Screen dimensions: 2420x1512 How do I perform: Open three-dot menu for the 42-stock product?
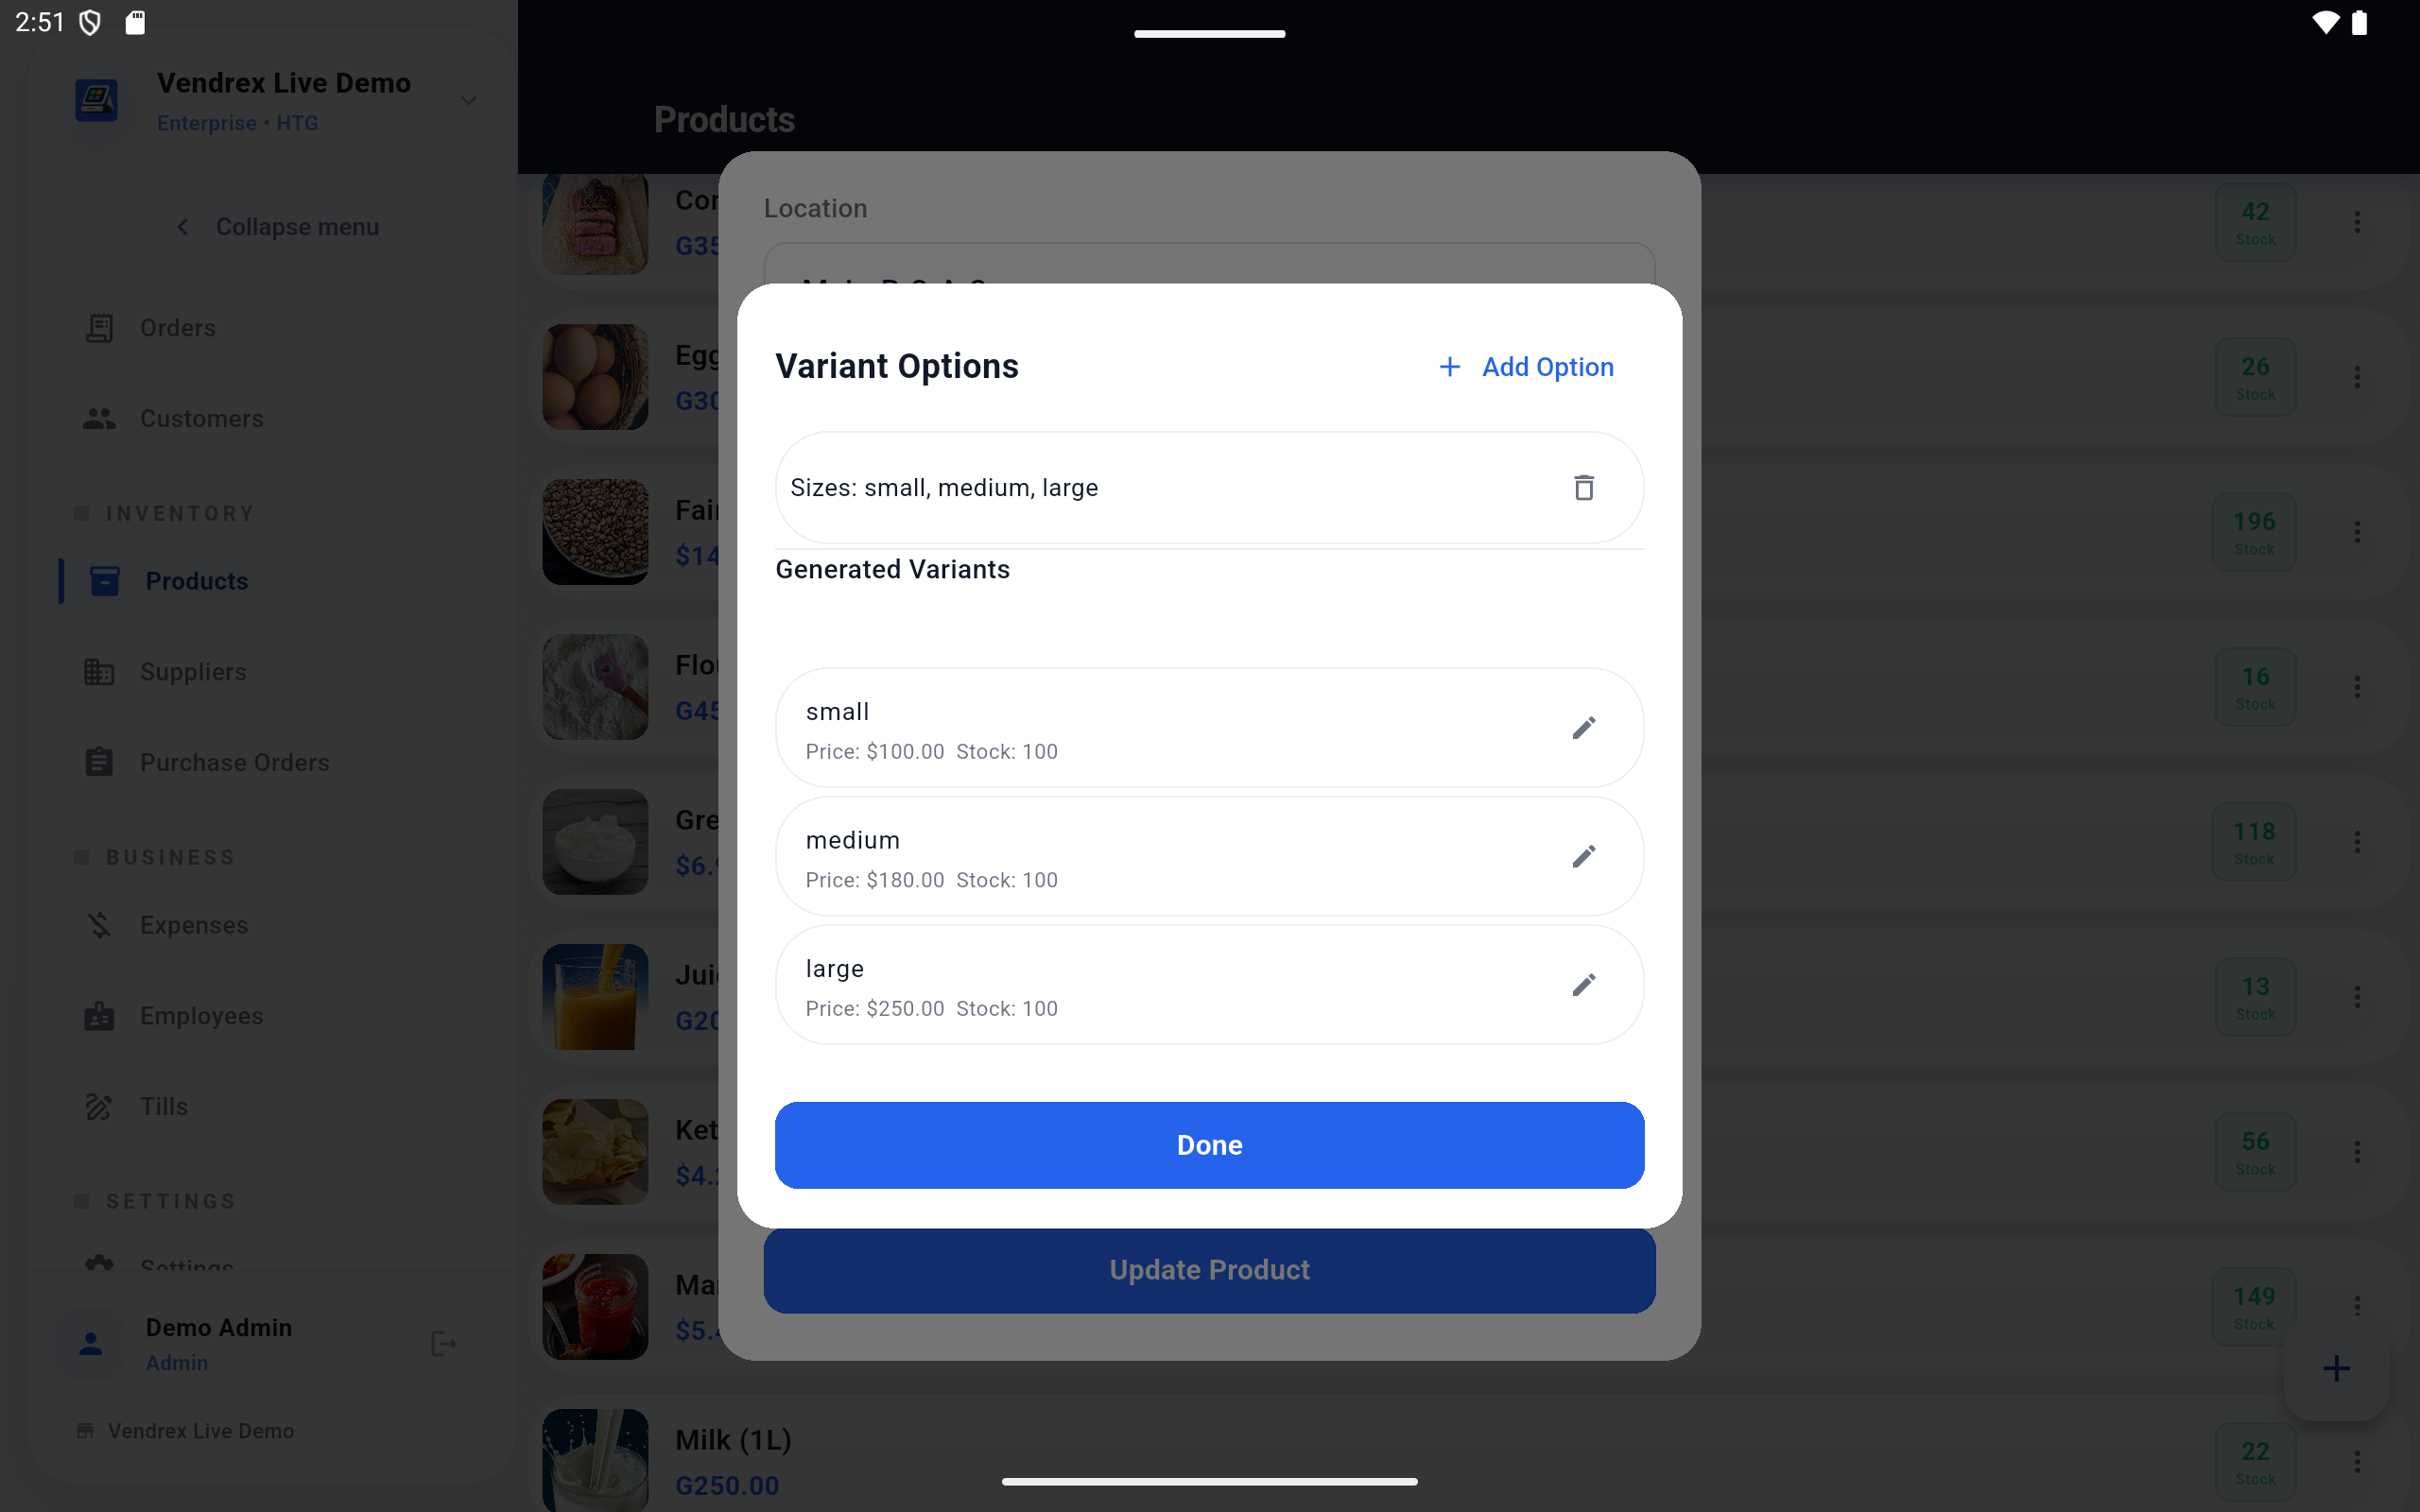tap(2357, 222)
